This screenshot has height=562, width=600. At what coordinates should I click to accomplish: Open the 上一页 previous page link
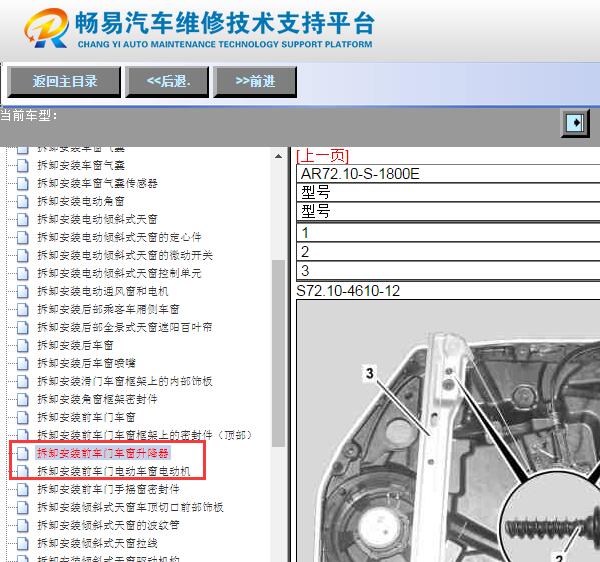[323, 156]
